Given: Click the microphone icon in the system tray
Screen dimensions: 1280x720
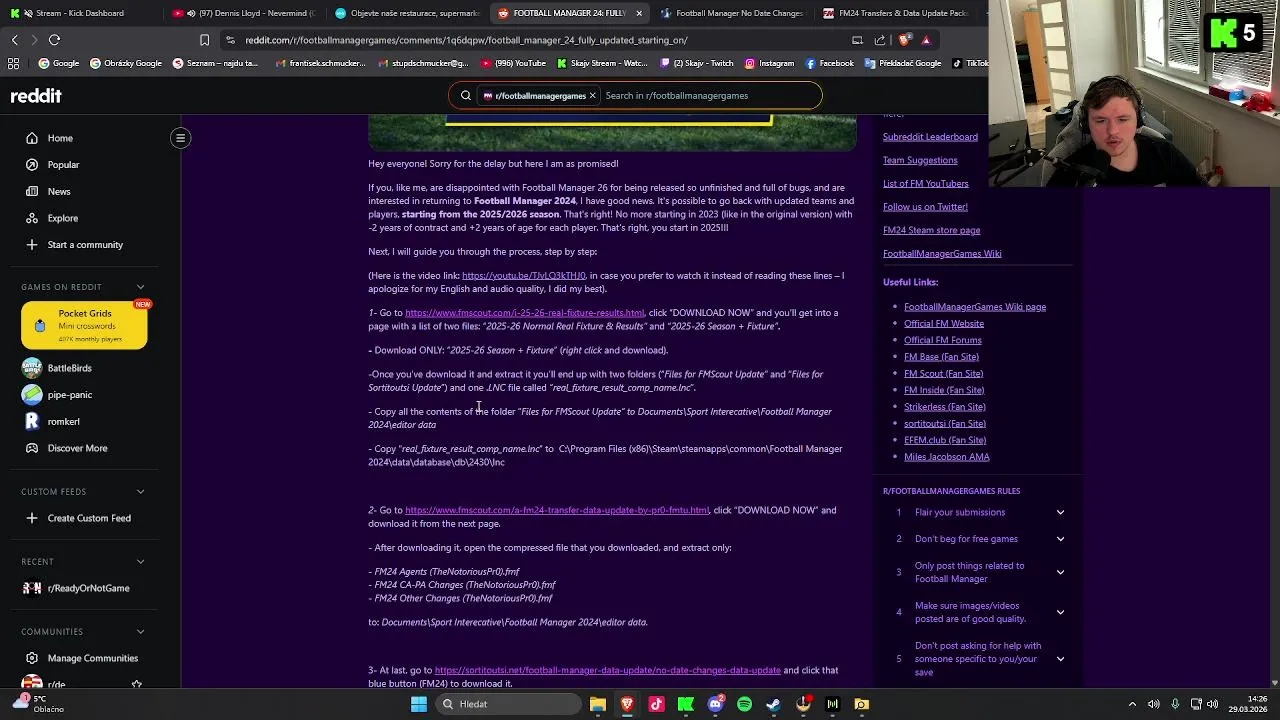Looking at the screenshot, I should (x=1175, y=704).
